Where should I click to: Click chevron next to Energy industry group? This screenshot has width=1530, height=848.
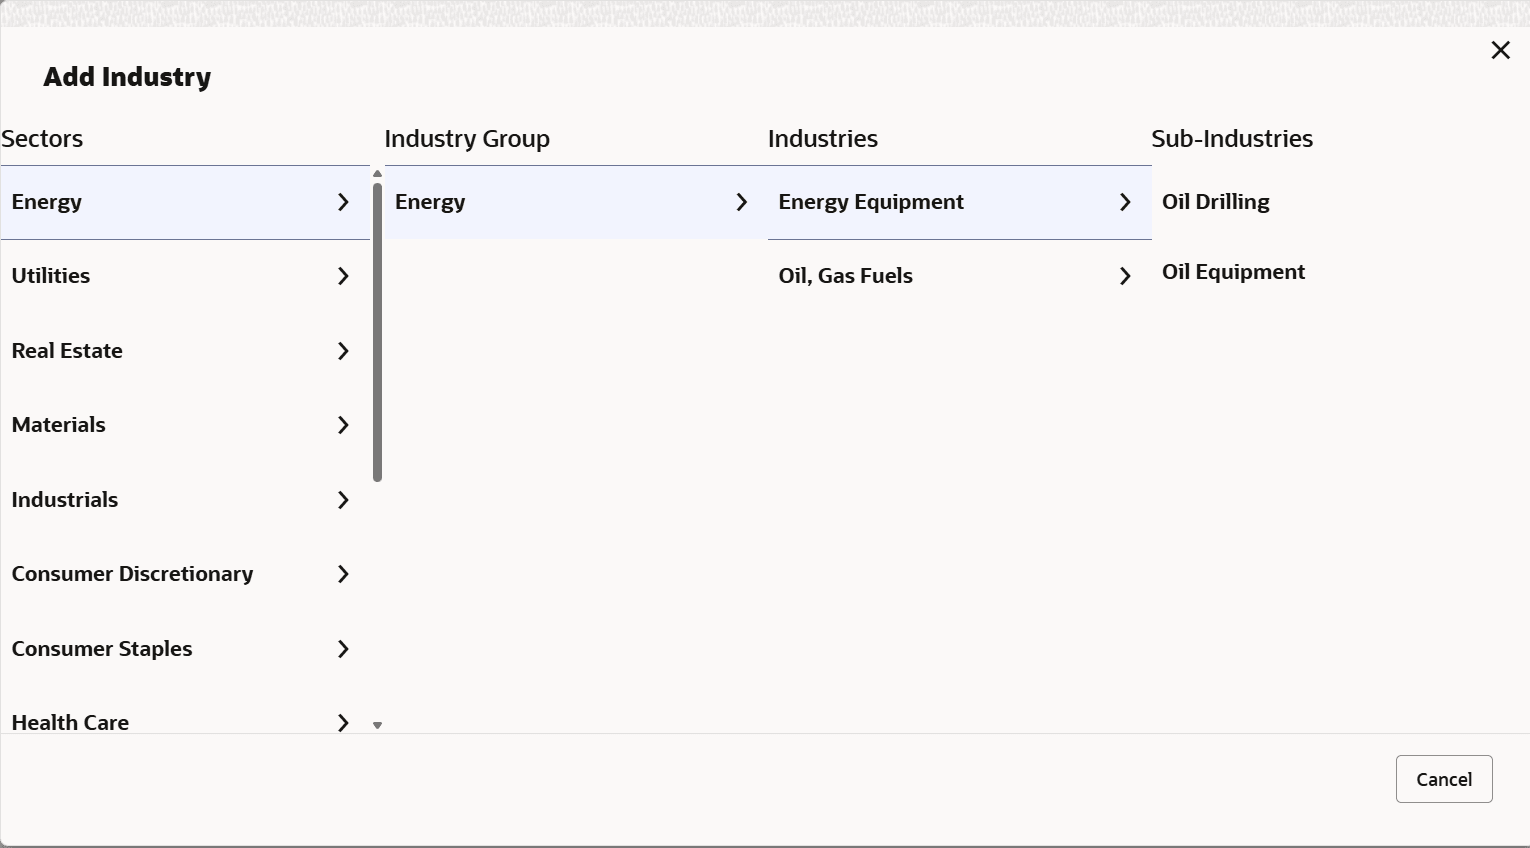pyautogui.click(x=741, y=202)
